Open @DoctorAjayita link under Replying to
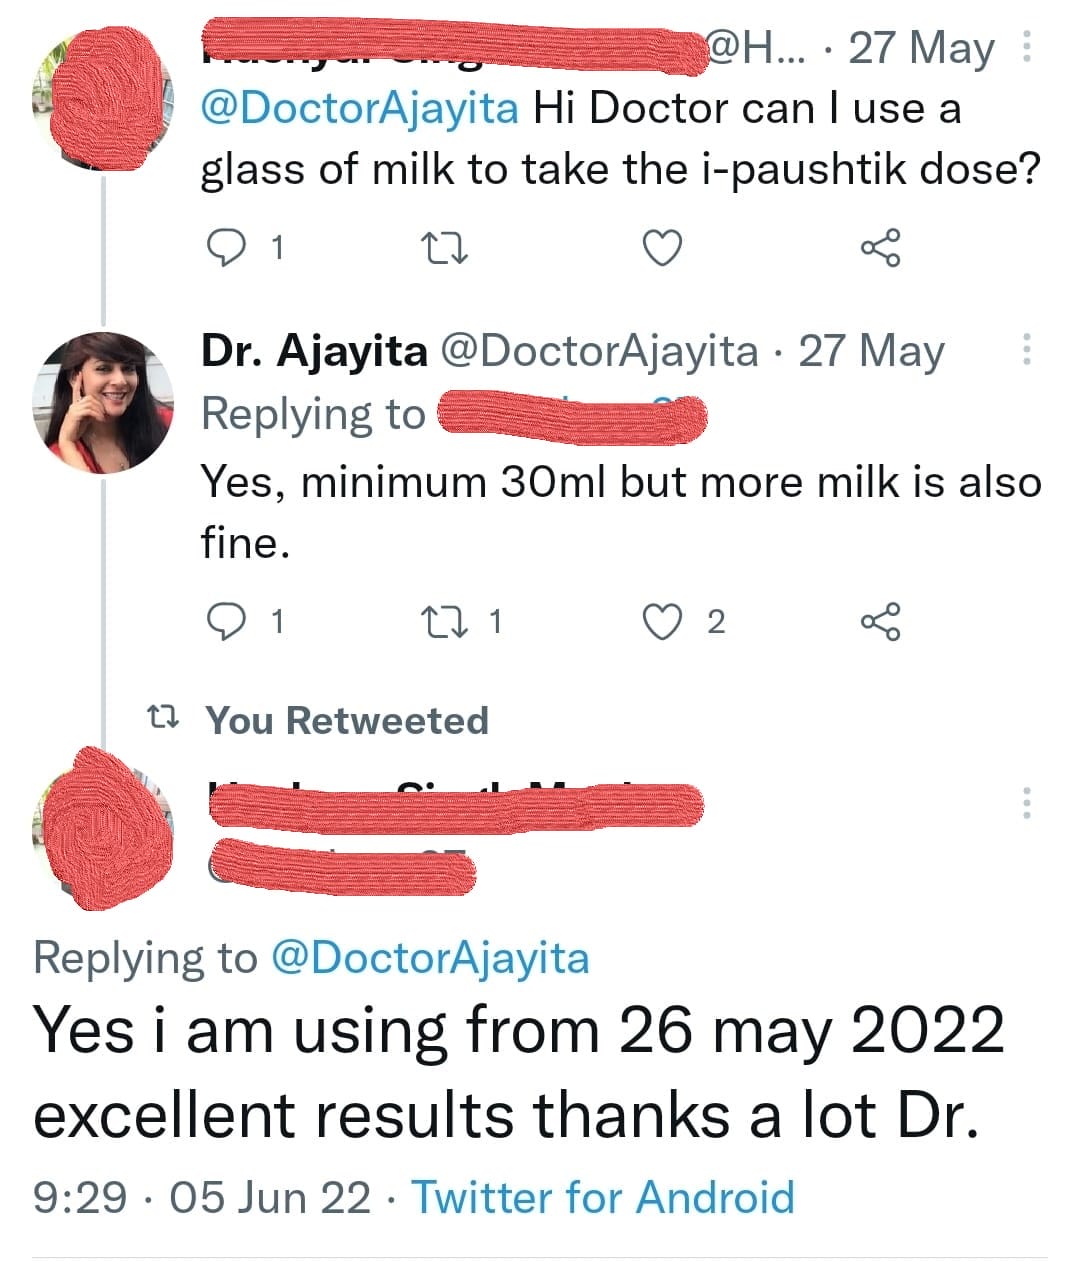The height and width of the screenshot is (1261, 1080). pyautogui.click(x=430, y=958)
